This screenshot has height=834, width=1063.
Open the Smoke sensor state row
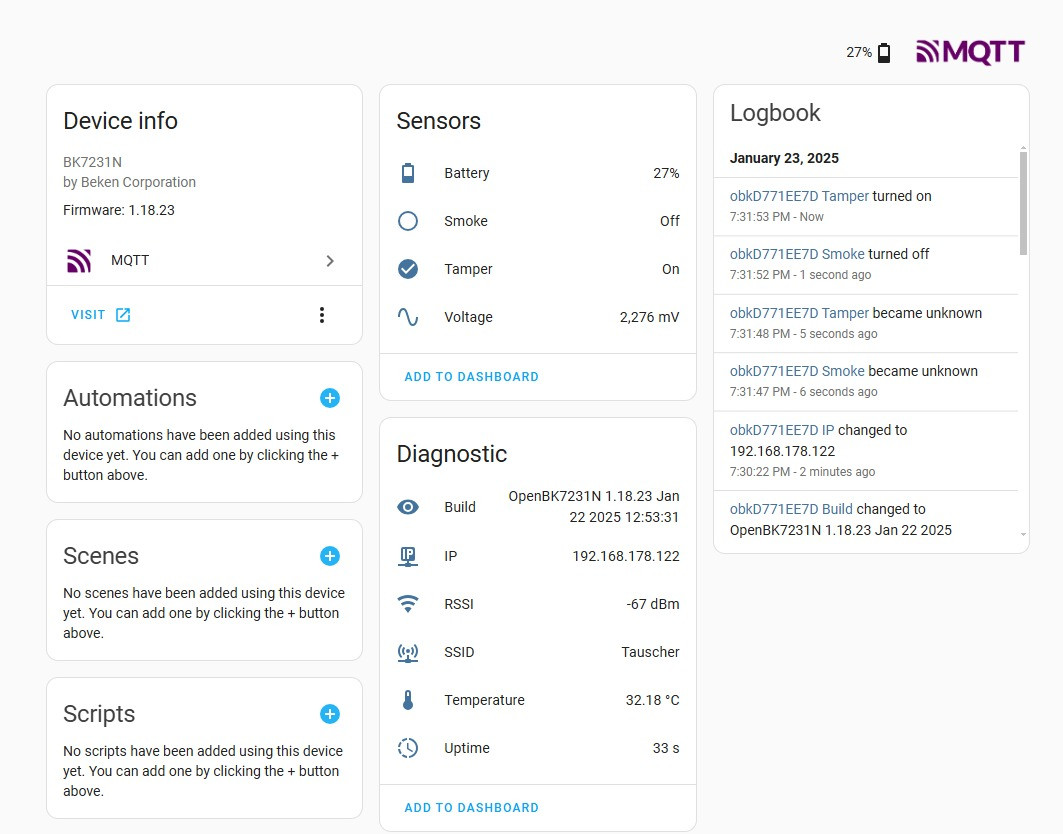[x=538, y=221]
